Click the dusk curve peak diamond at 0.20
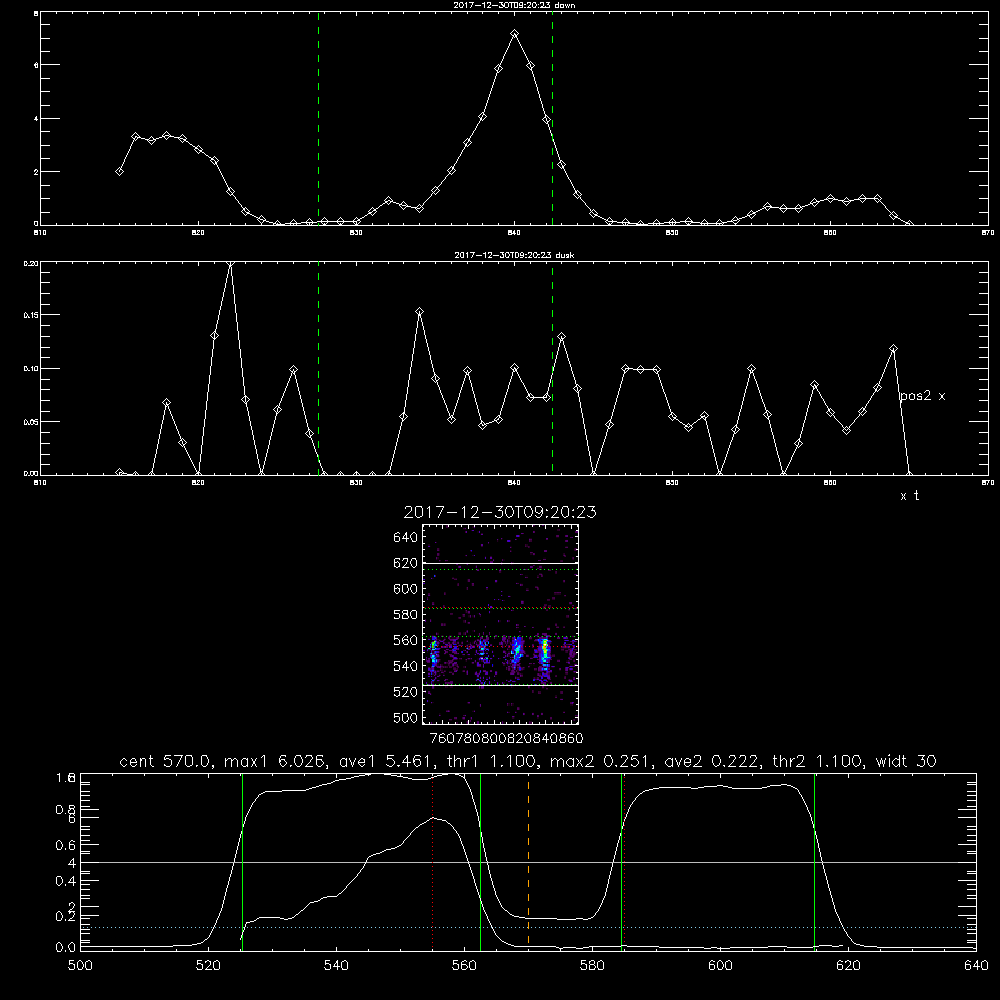The width and height of the screenshot is (1000, 1000). [230, 263]
